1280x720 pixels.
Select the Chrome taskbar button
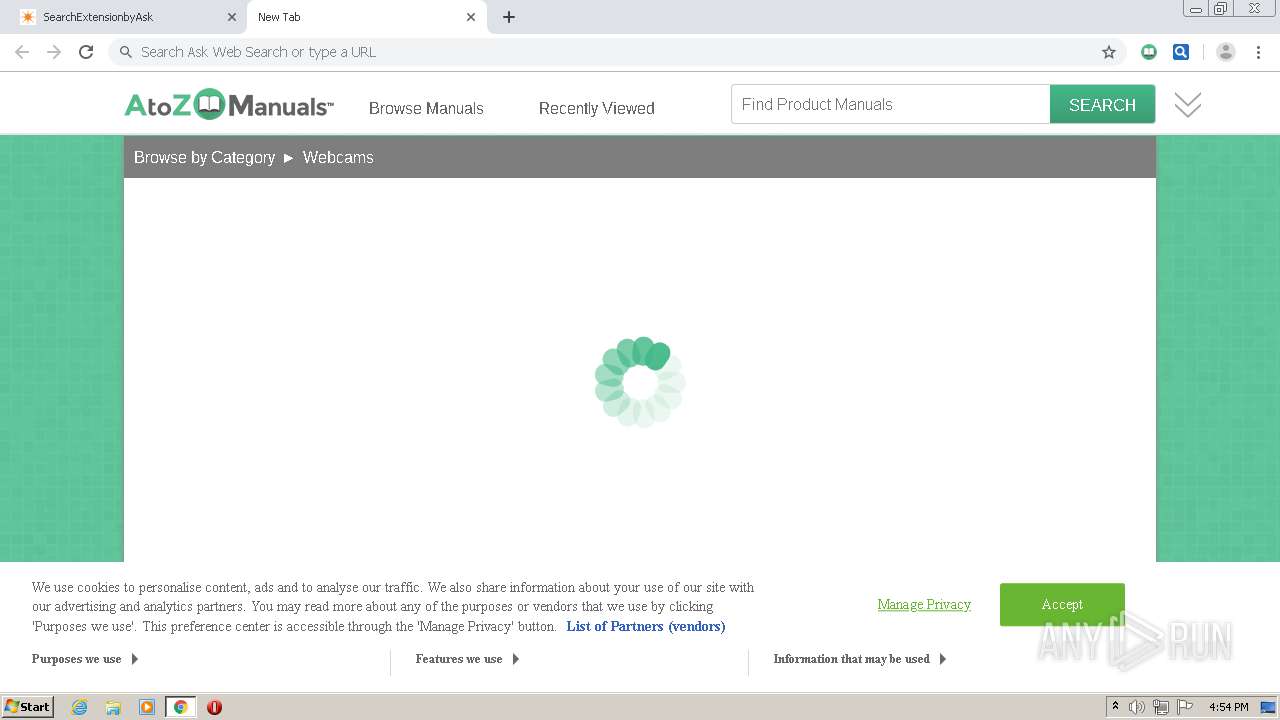click(x=180, y=707)
